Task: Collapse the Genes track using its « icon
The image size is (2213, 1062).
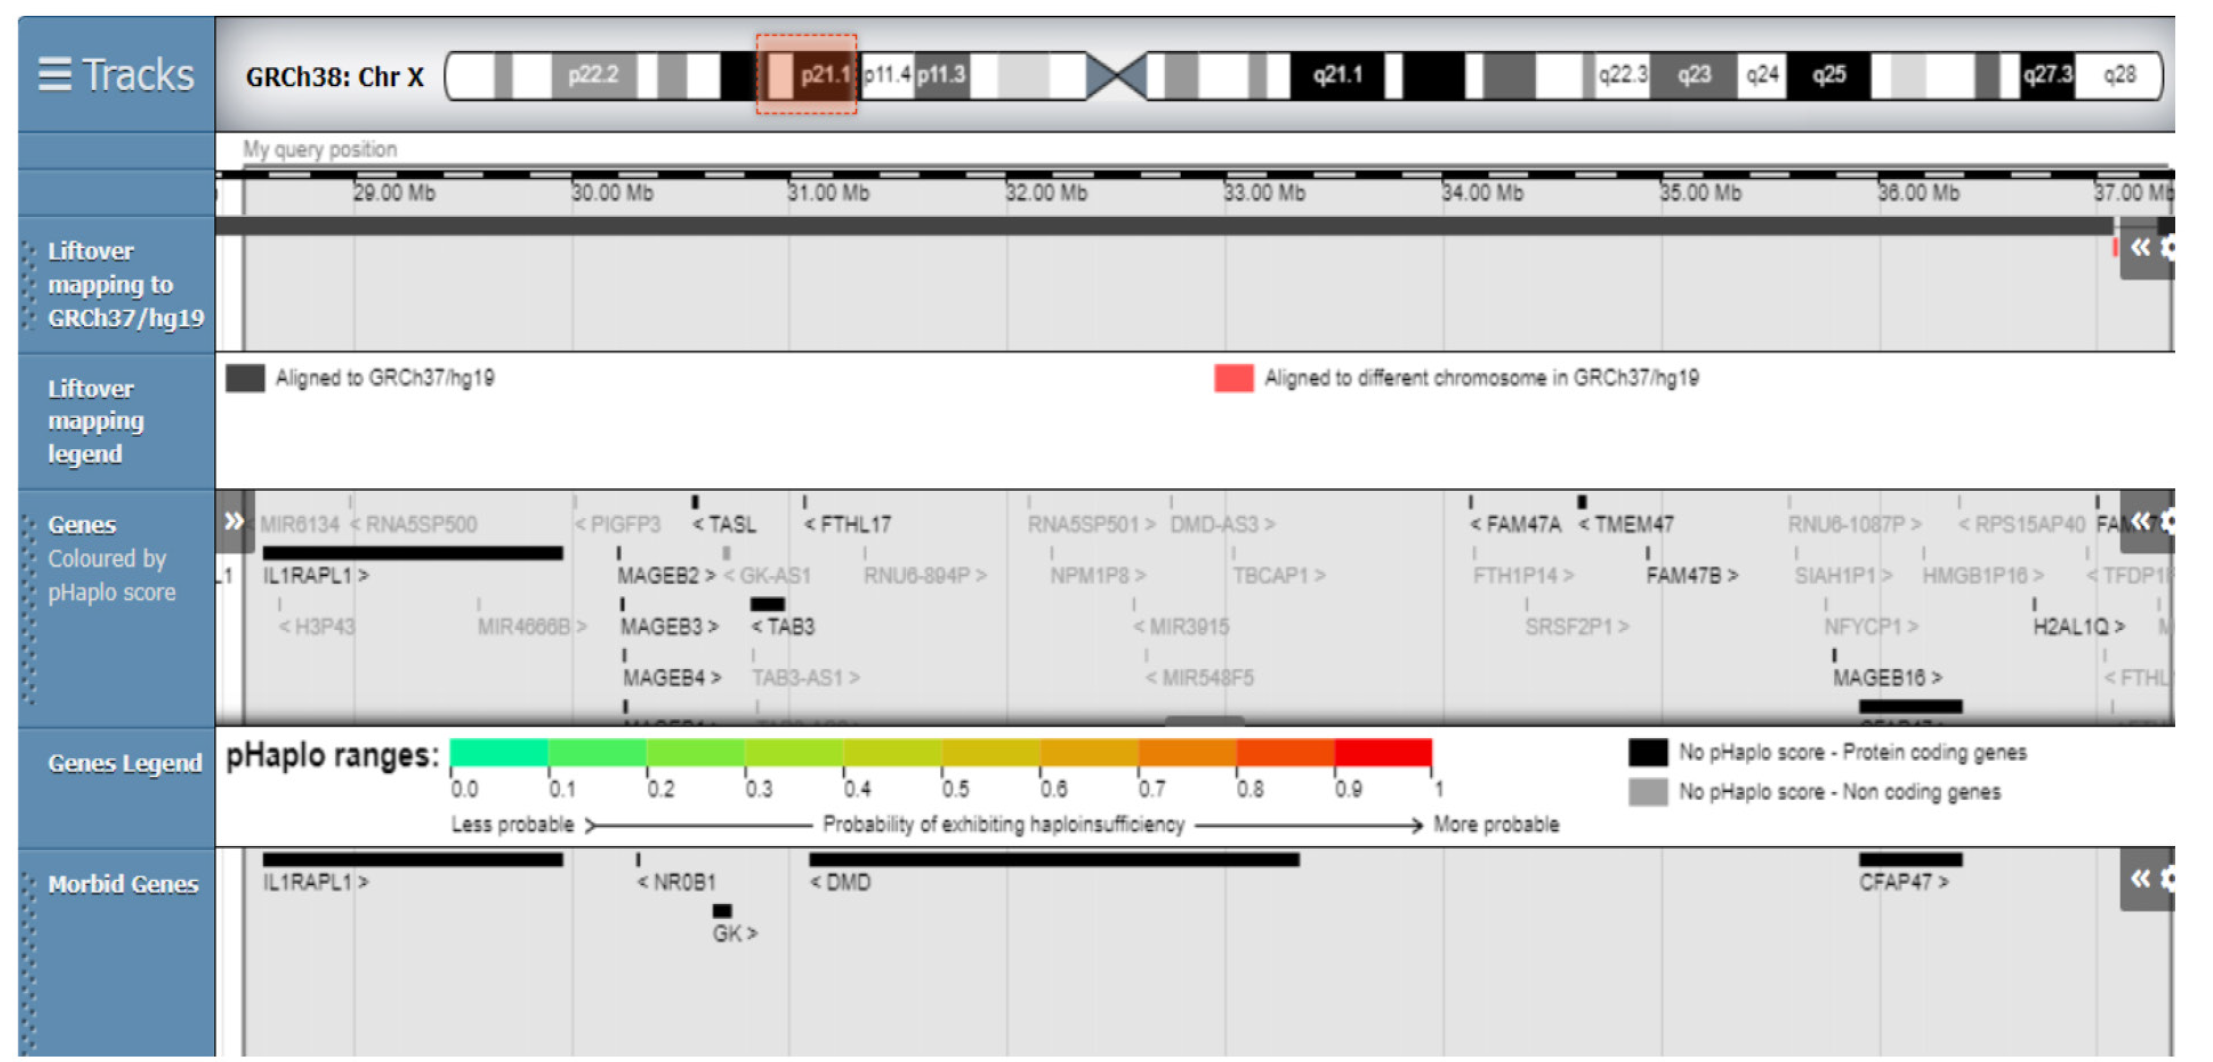Action: (x=2139, y=520)
